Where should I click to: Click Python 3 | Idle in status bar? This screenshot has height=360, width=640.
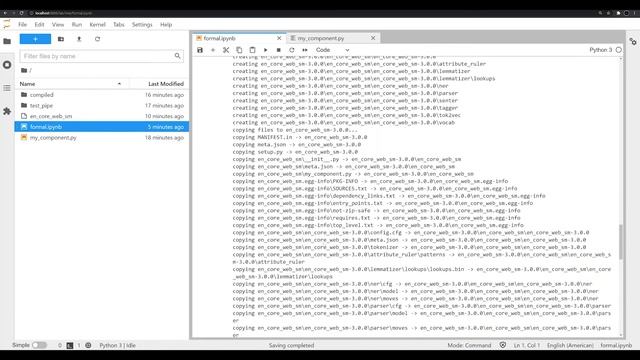pos(118,345)
